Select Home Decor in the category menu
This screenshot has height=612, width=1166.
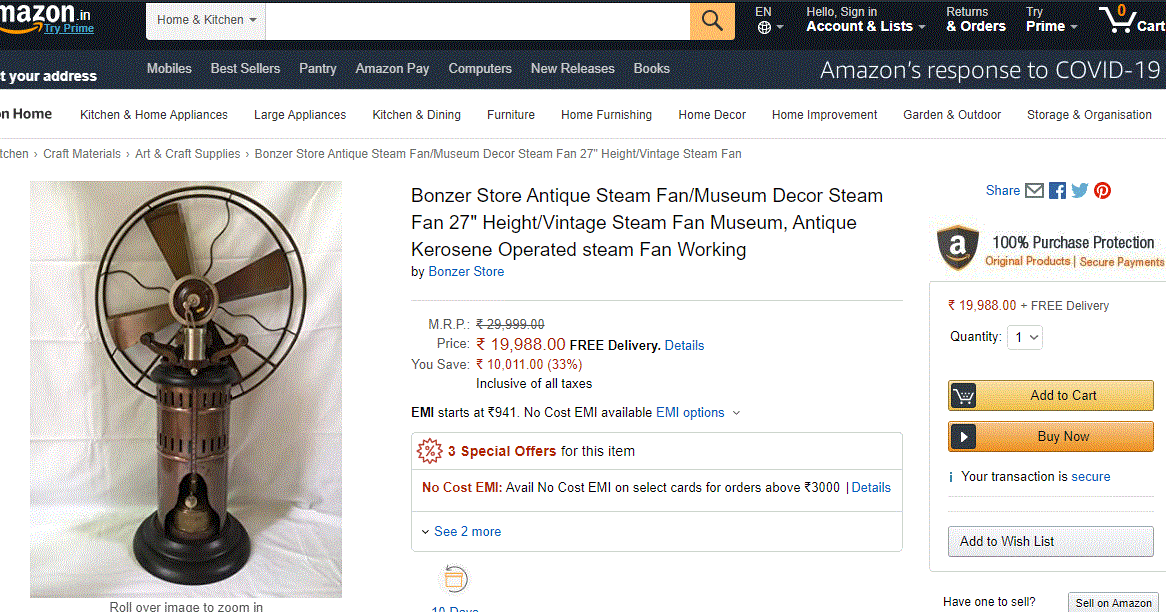712,115
